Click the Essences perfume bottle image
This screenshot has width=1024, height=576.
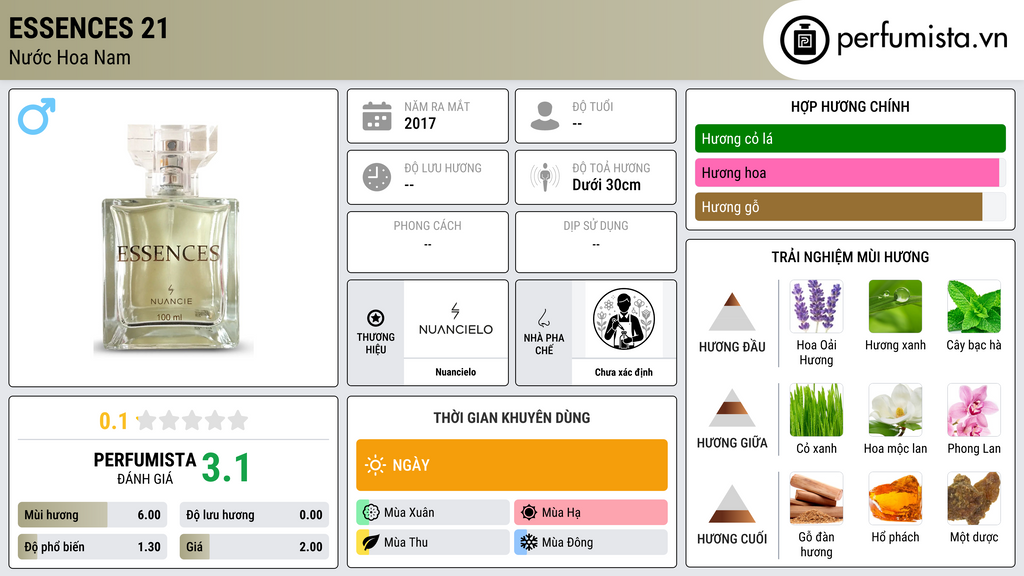[172, 240]
